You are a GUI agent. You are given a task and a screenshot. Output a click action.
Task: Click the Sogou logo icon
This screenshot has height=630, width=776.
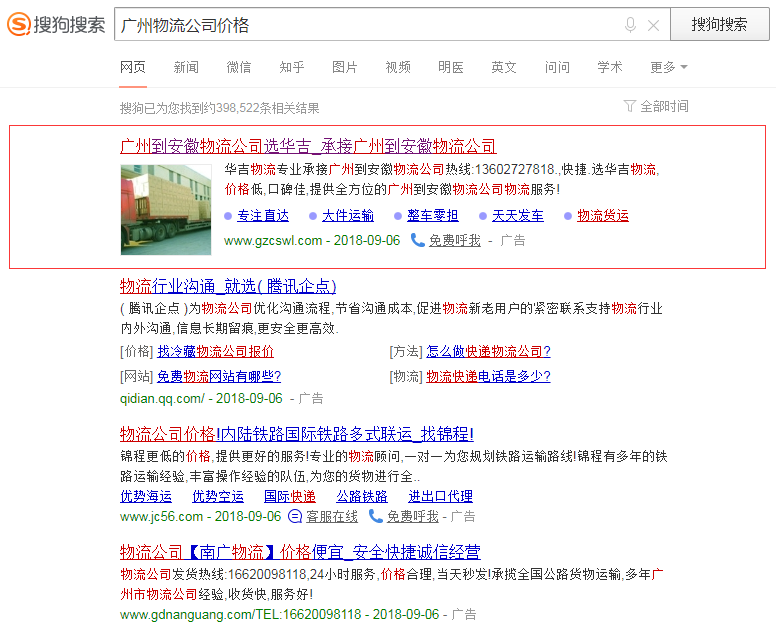pos(19,24)
